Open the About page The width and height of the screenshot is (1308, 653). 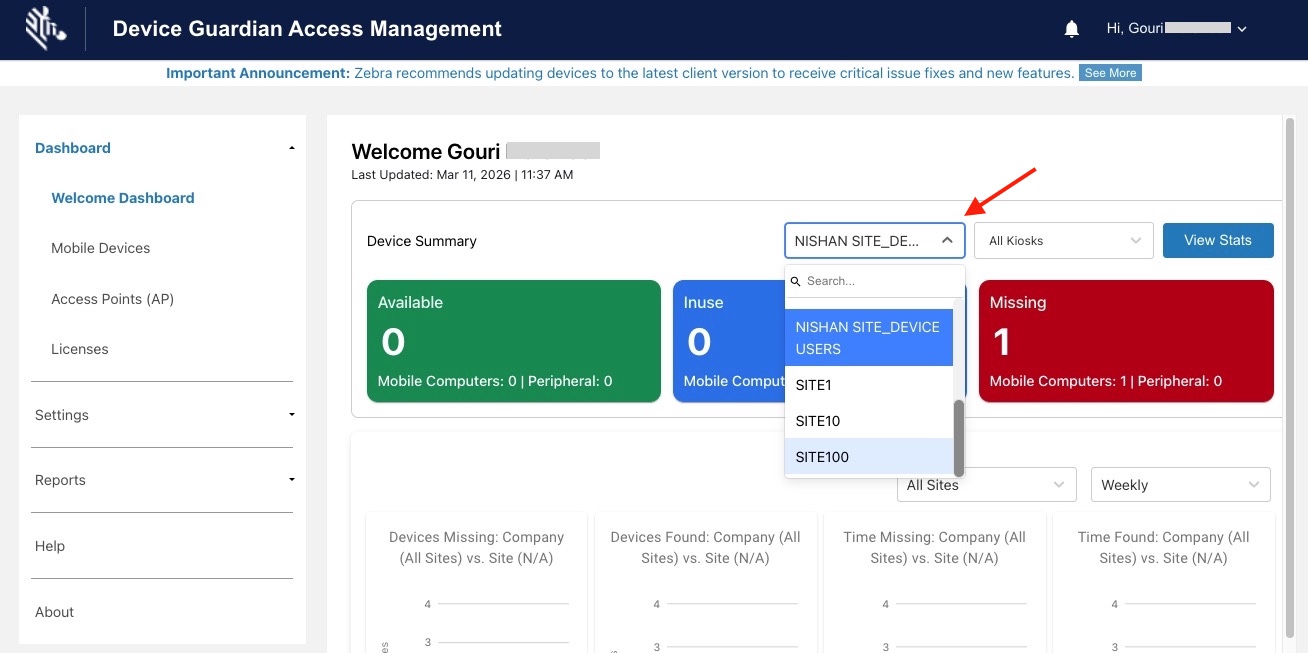click(55, 612)
